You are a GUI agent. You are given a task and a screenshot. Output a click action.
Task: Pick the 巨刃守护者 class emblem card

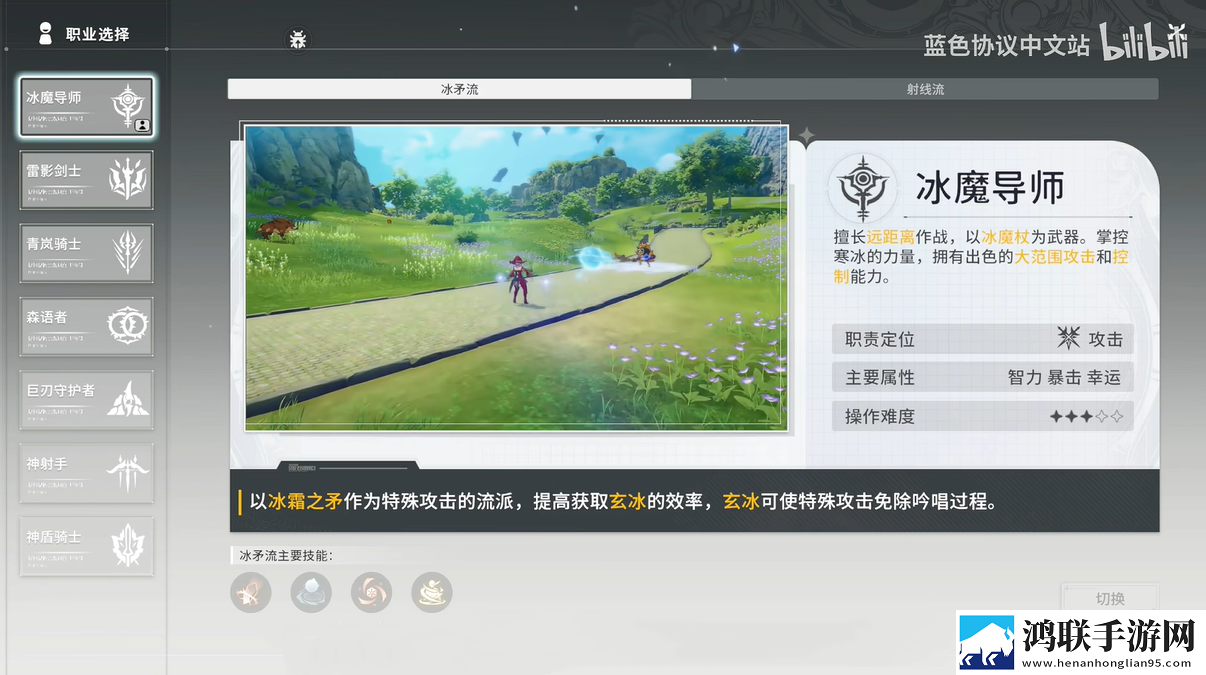[86, 400]
